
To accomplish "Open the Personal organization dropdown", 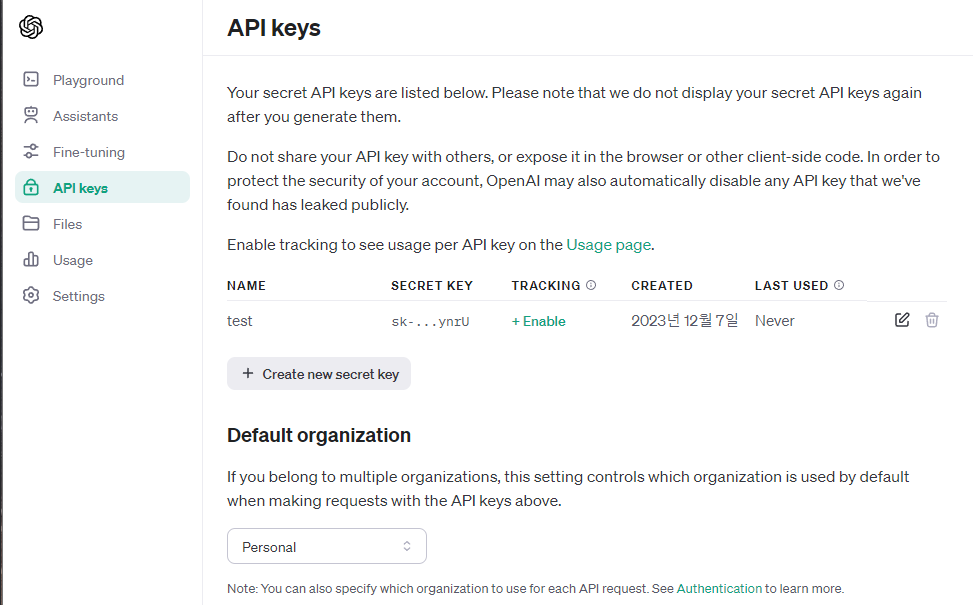I will (327, 546).
